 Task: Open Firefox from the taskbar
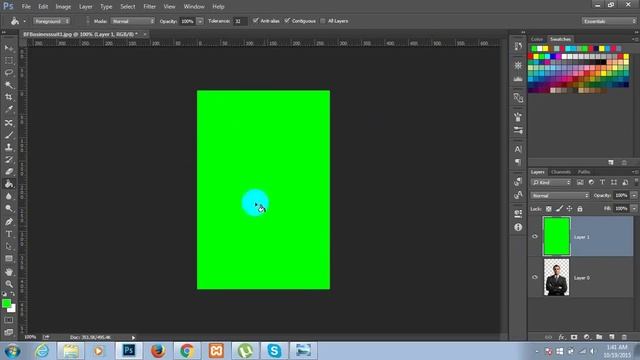tap(158, 351)
